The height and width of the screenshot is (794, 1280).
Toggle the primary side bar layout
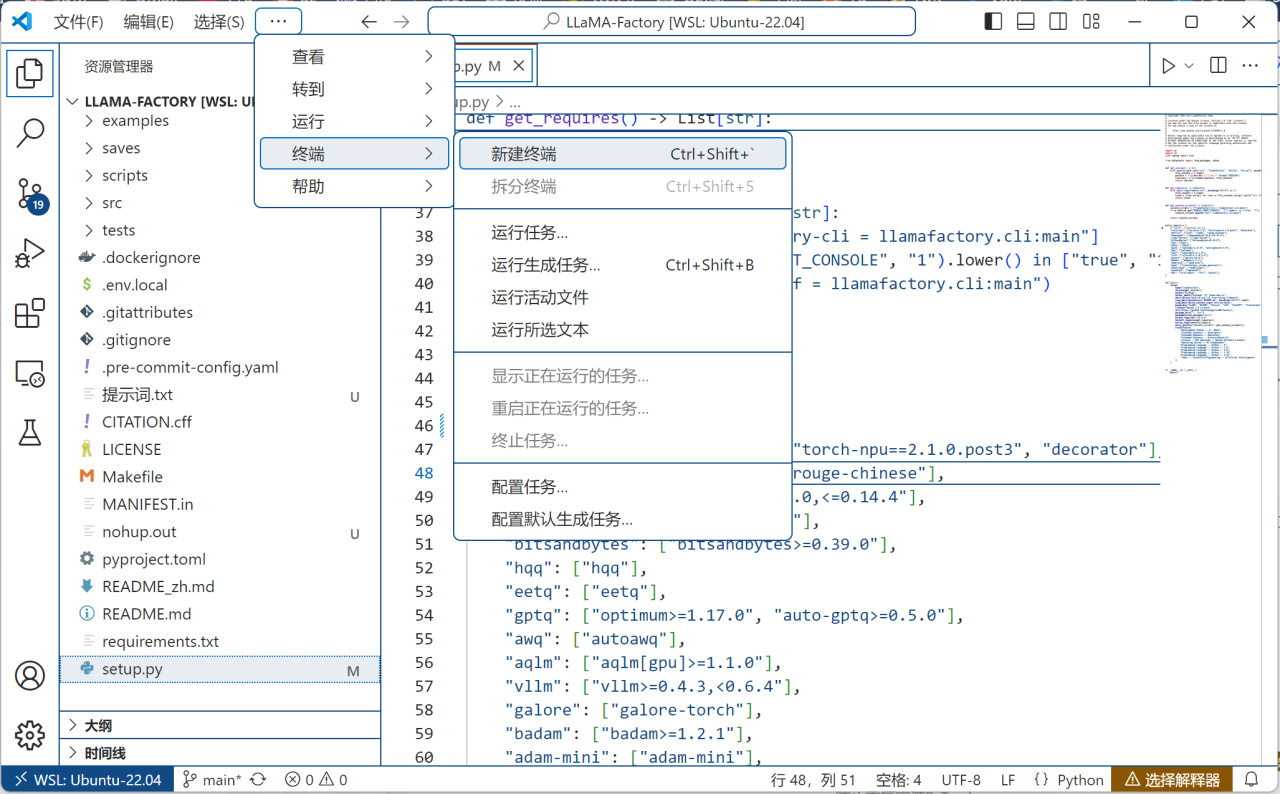coord(993,22)
